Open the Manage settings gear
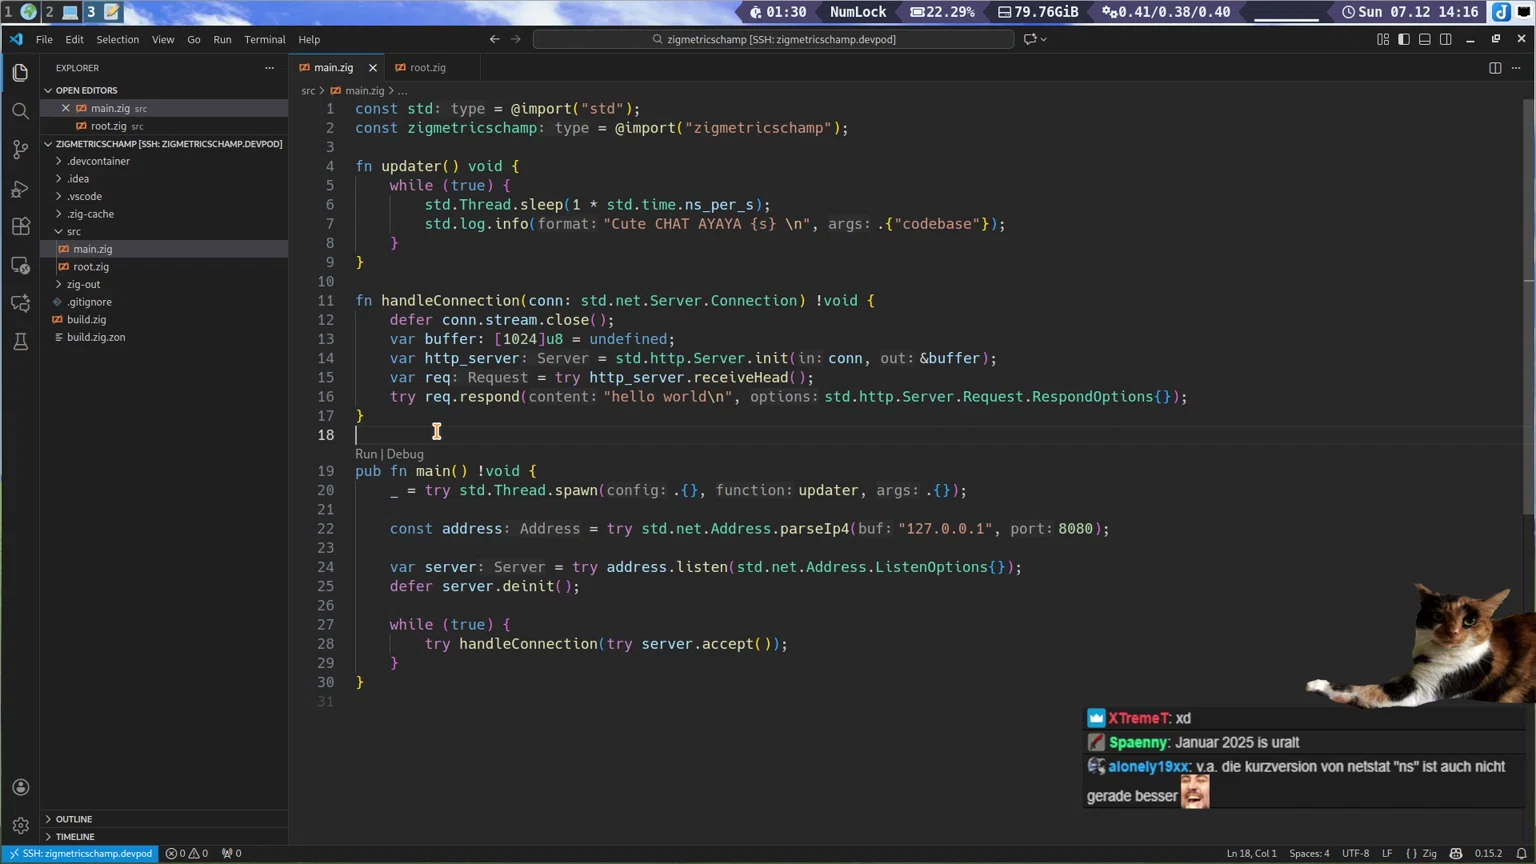Viewport: 1536px width, 864px height. point(20,826)
